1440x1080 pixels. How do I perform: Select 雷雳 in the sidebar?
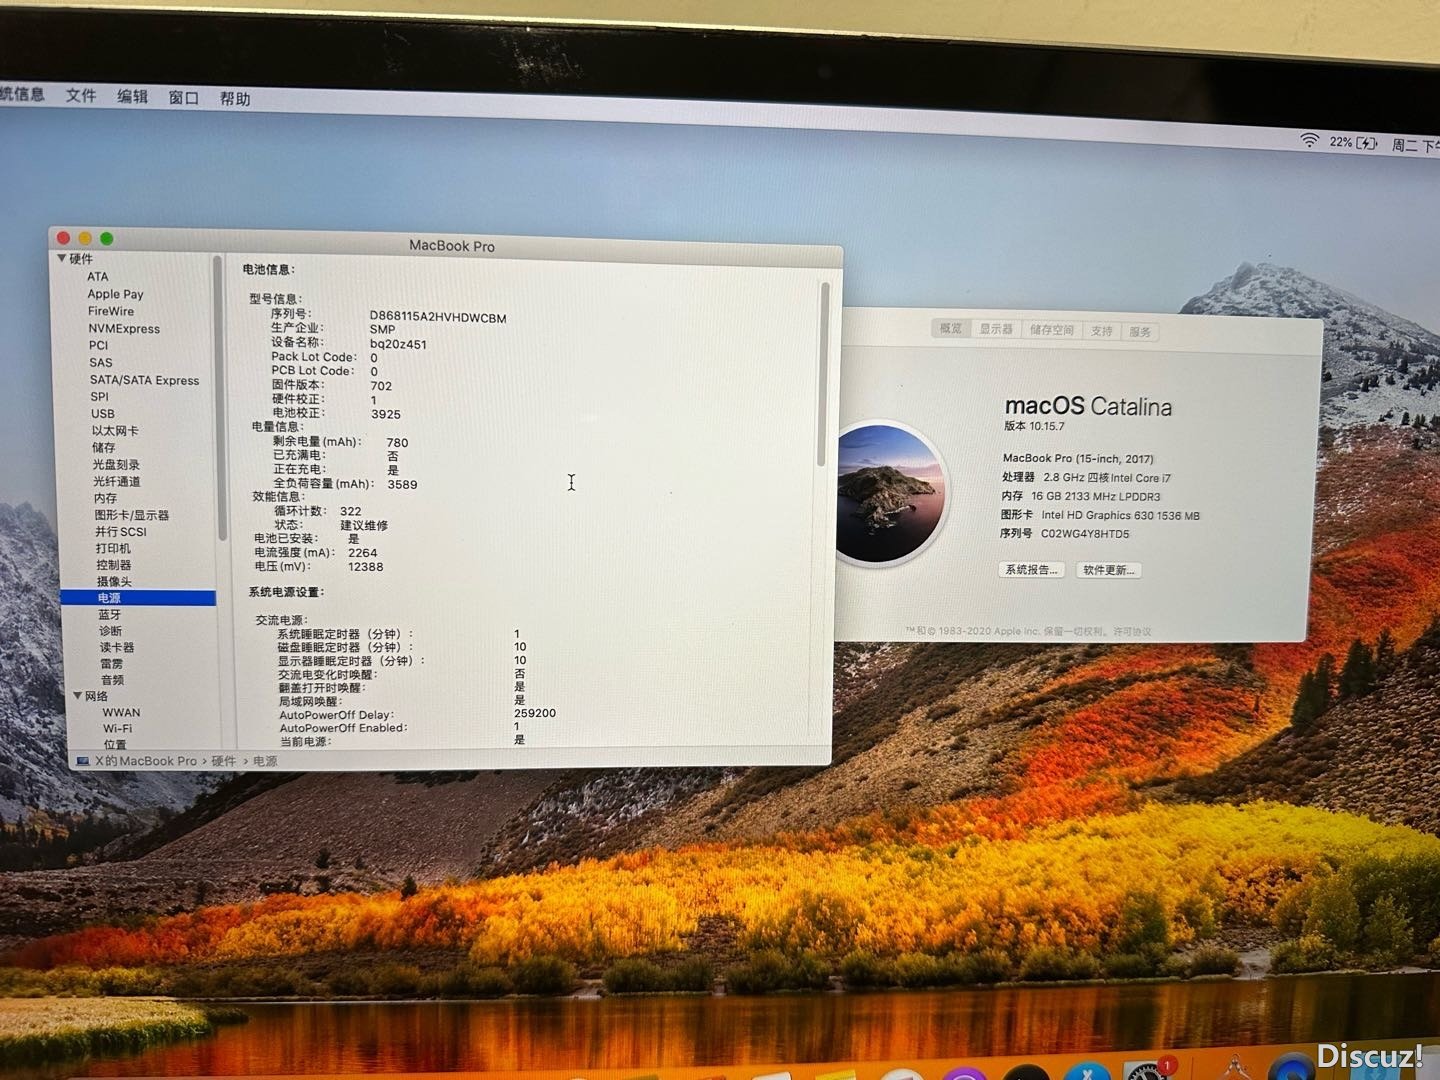111,663
